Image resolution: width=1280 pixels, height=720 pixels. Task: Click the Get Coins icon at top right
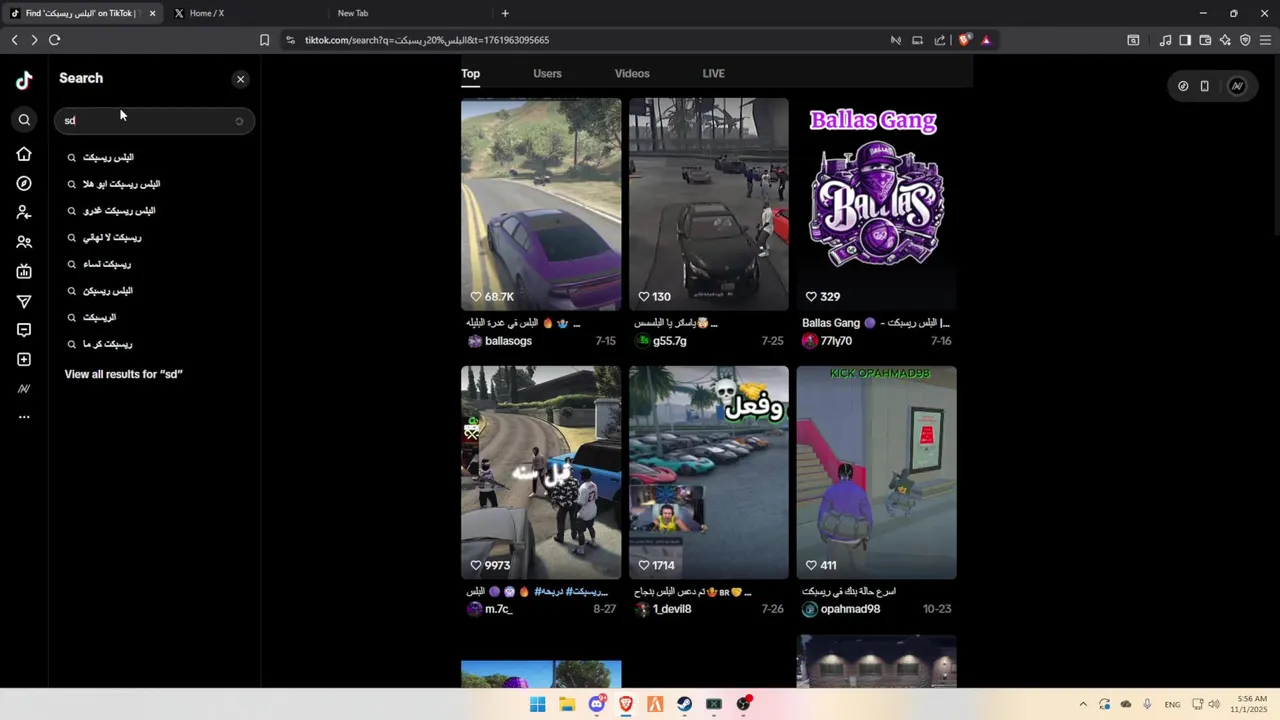pos(1183,86)
